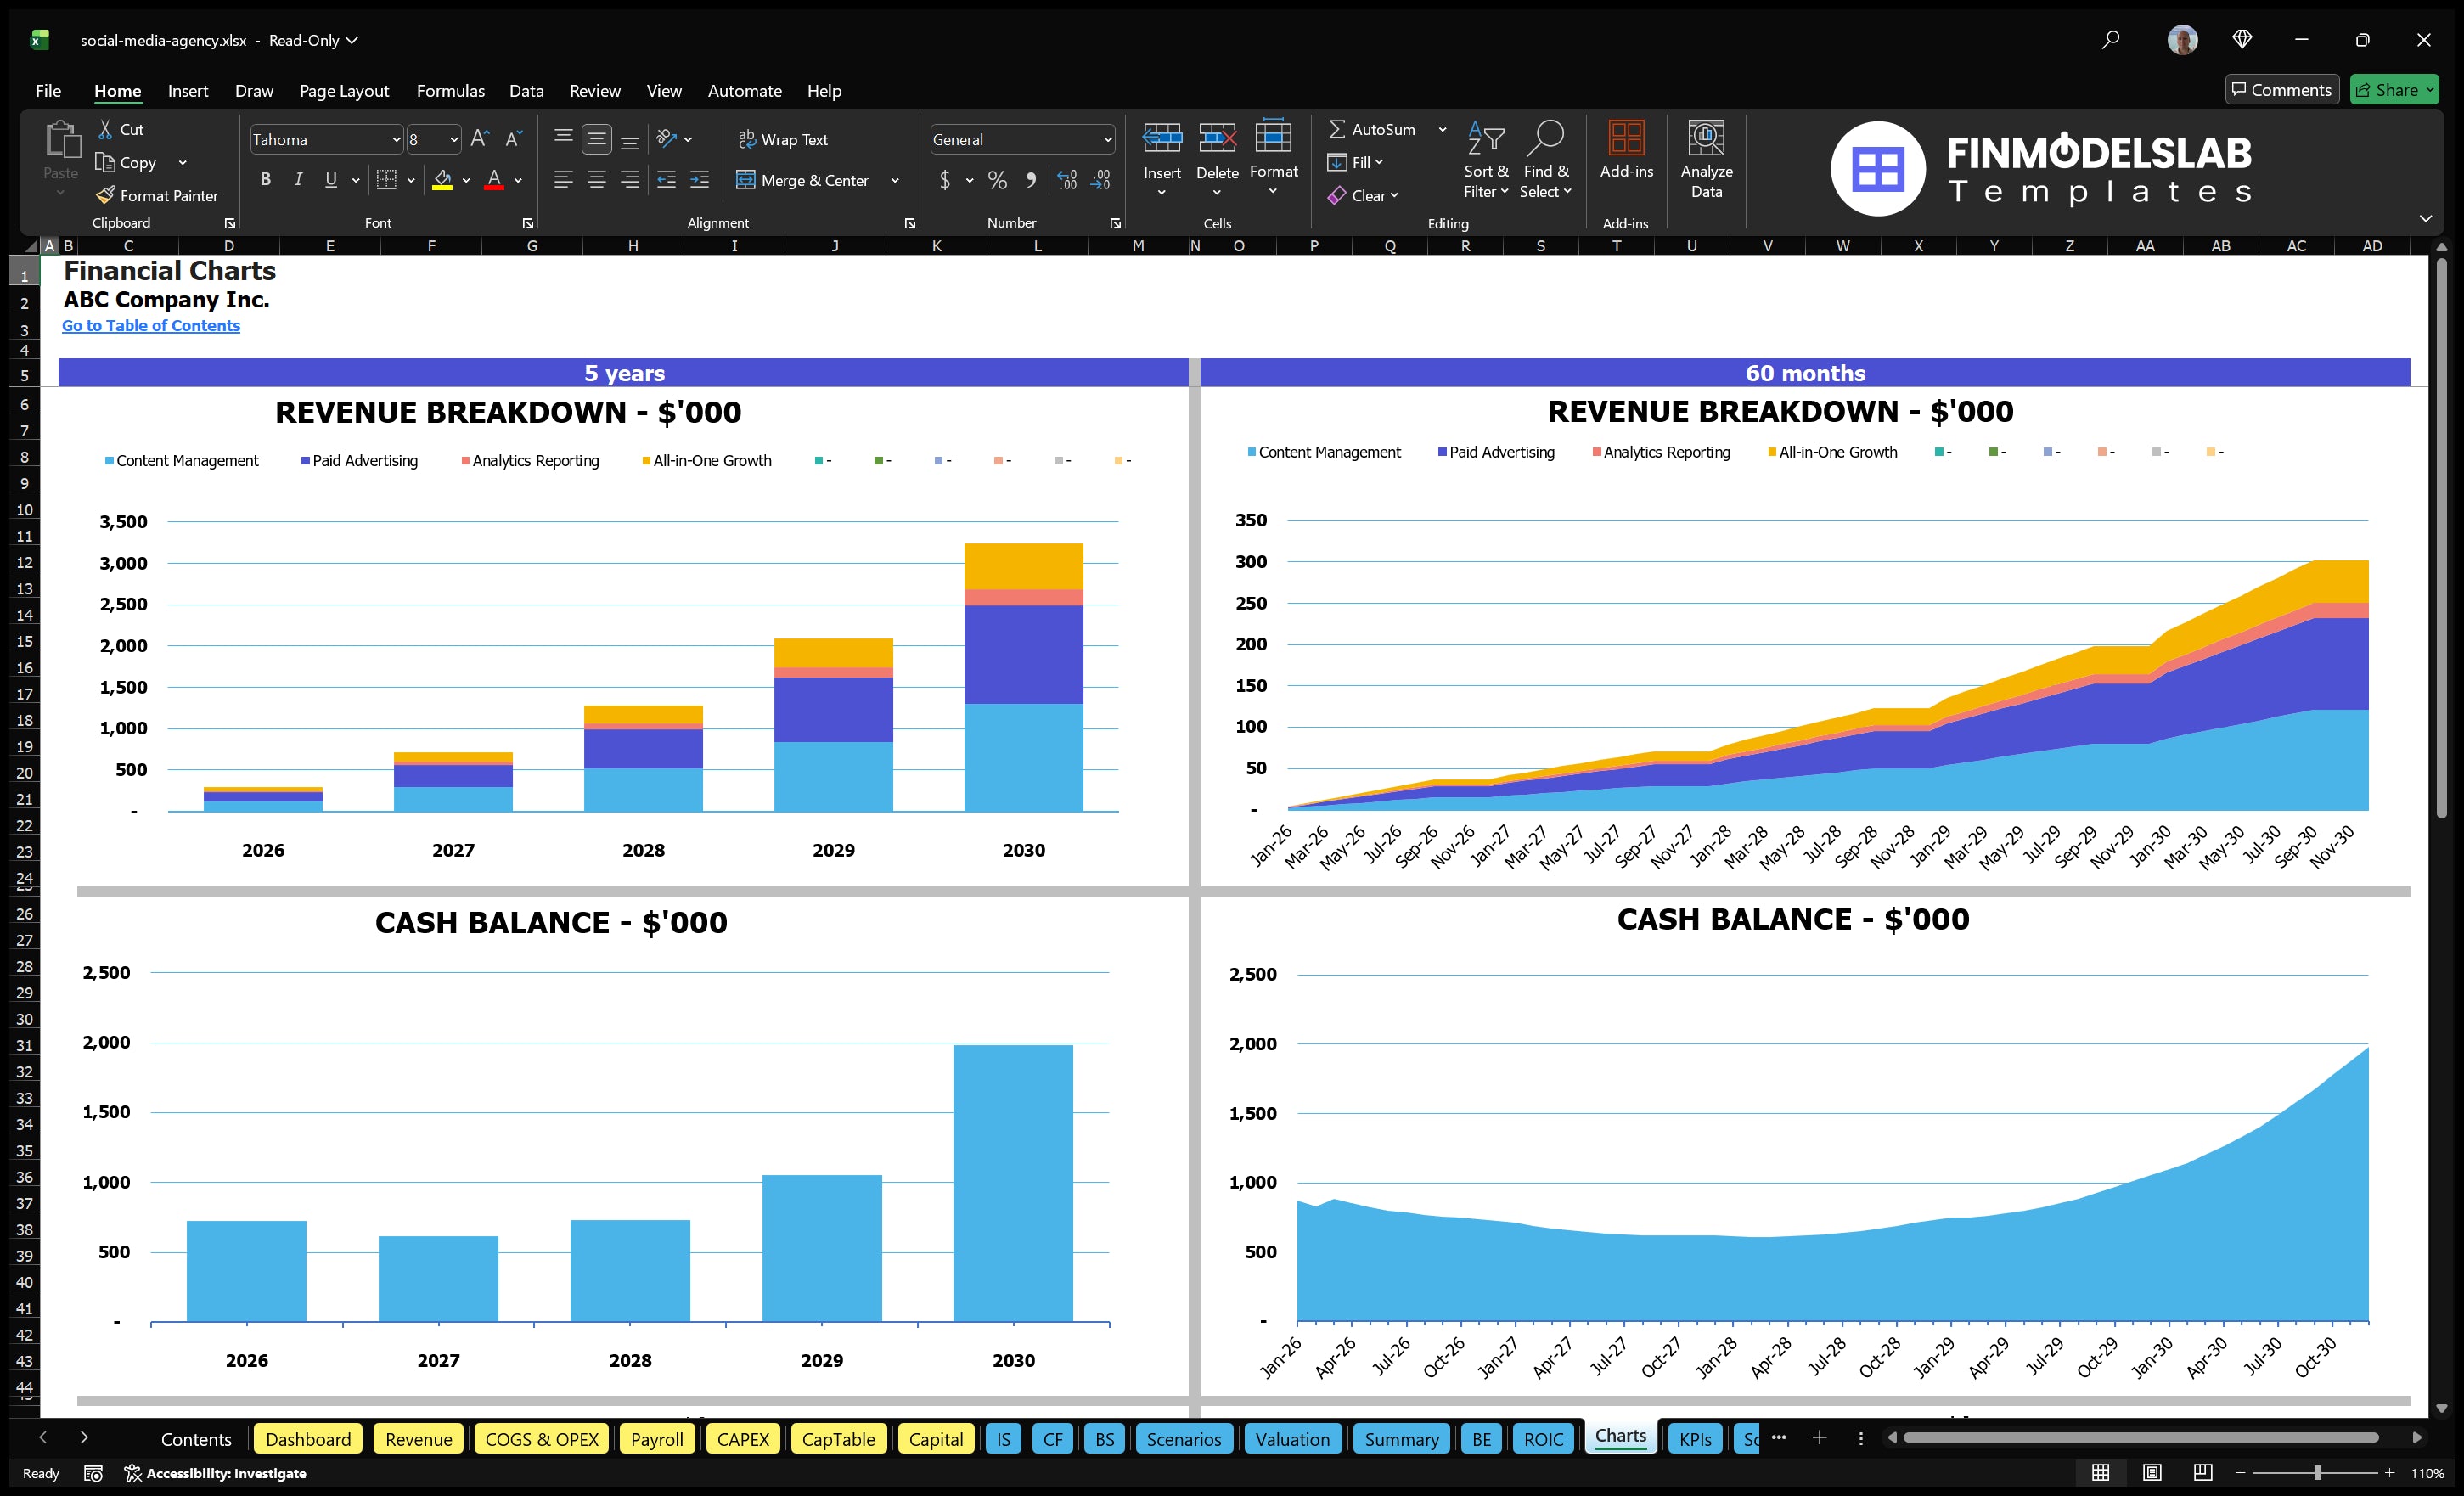This screenshot has width=2464, height=1496.
Task: Toggle Wrap Text on the selection
Action: [x=784, y=139]
